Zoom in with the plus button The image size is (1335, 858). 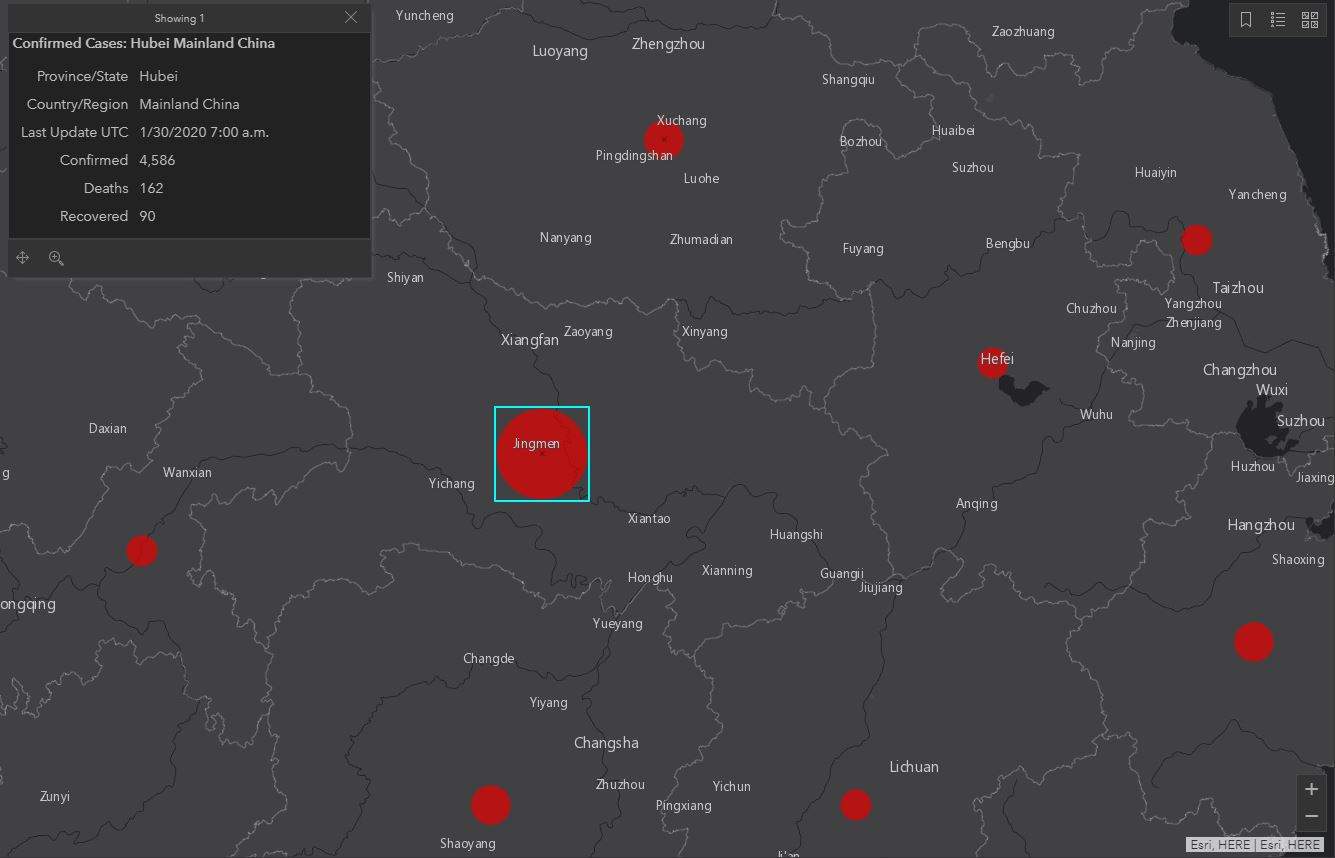coord(1311,788)
